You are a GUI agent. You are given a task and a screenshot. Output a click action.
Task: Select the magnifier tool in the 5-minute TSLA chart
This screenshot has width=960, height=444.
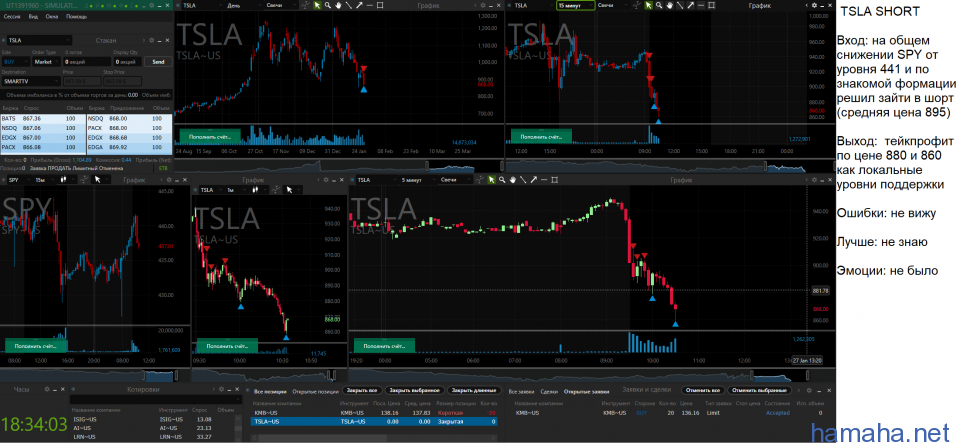point(501,180)
